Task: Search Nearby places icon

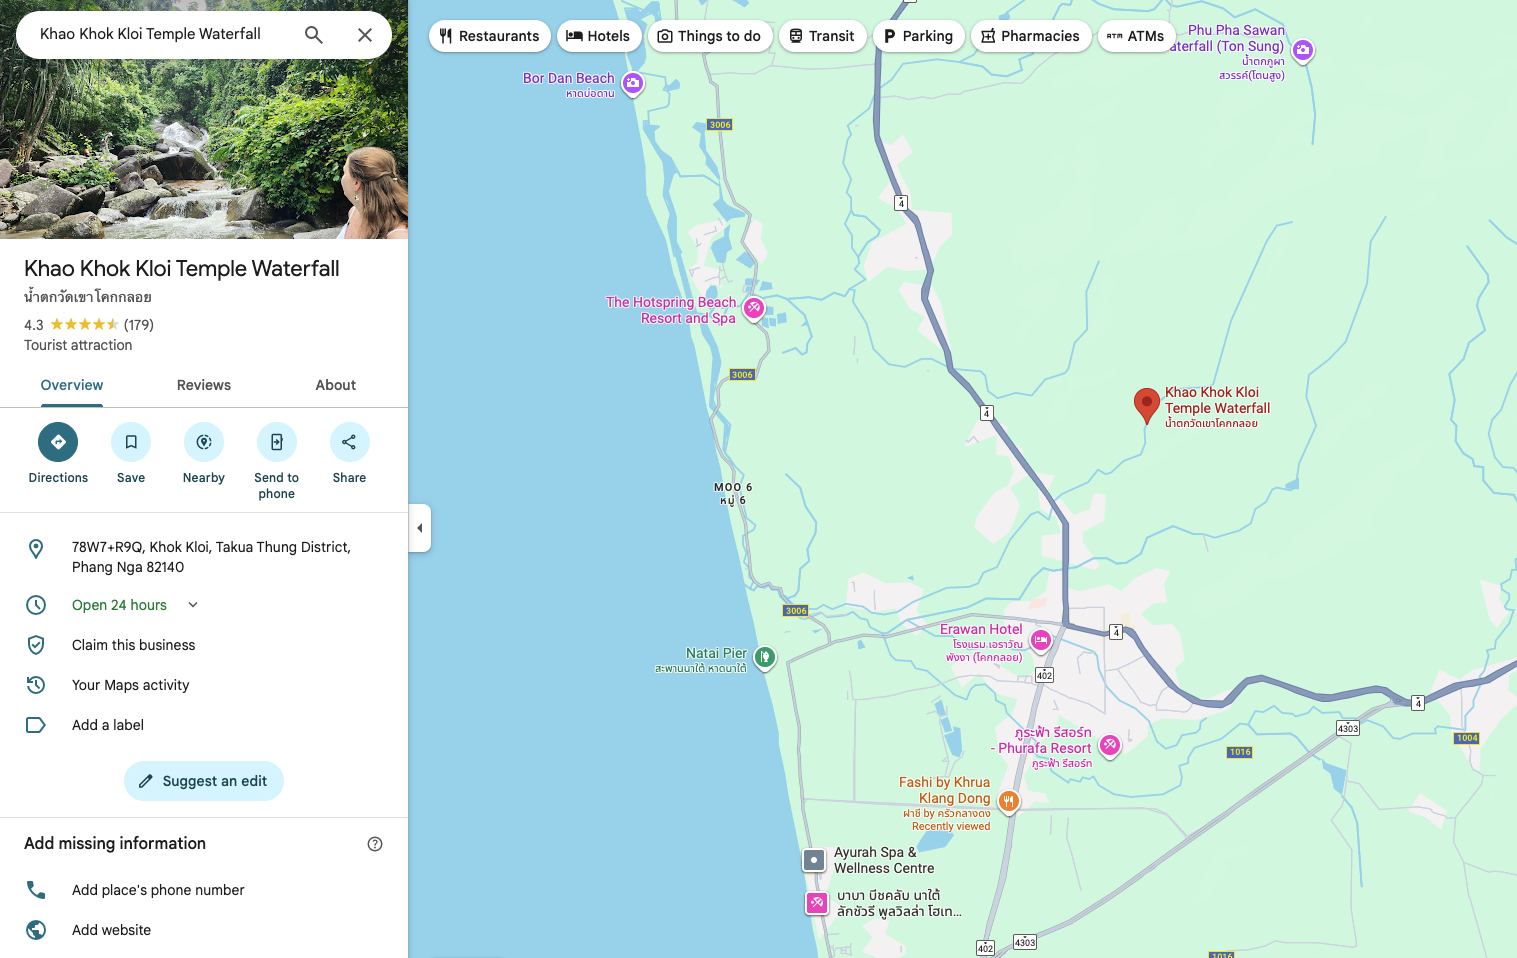Action: (x=204, y=442)
